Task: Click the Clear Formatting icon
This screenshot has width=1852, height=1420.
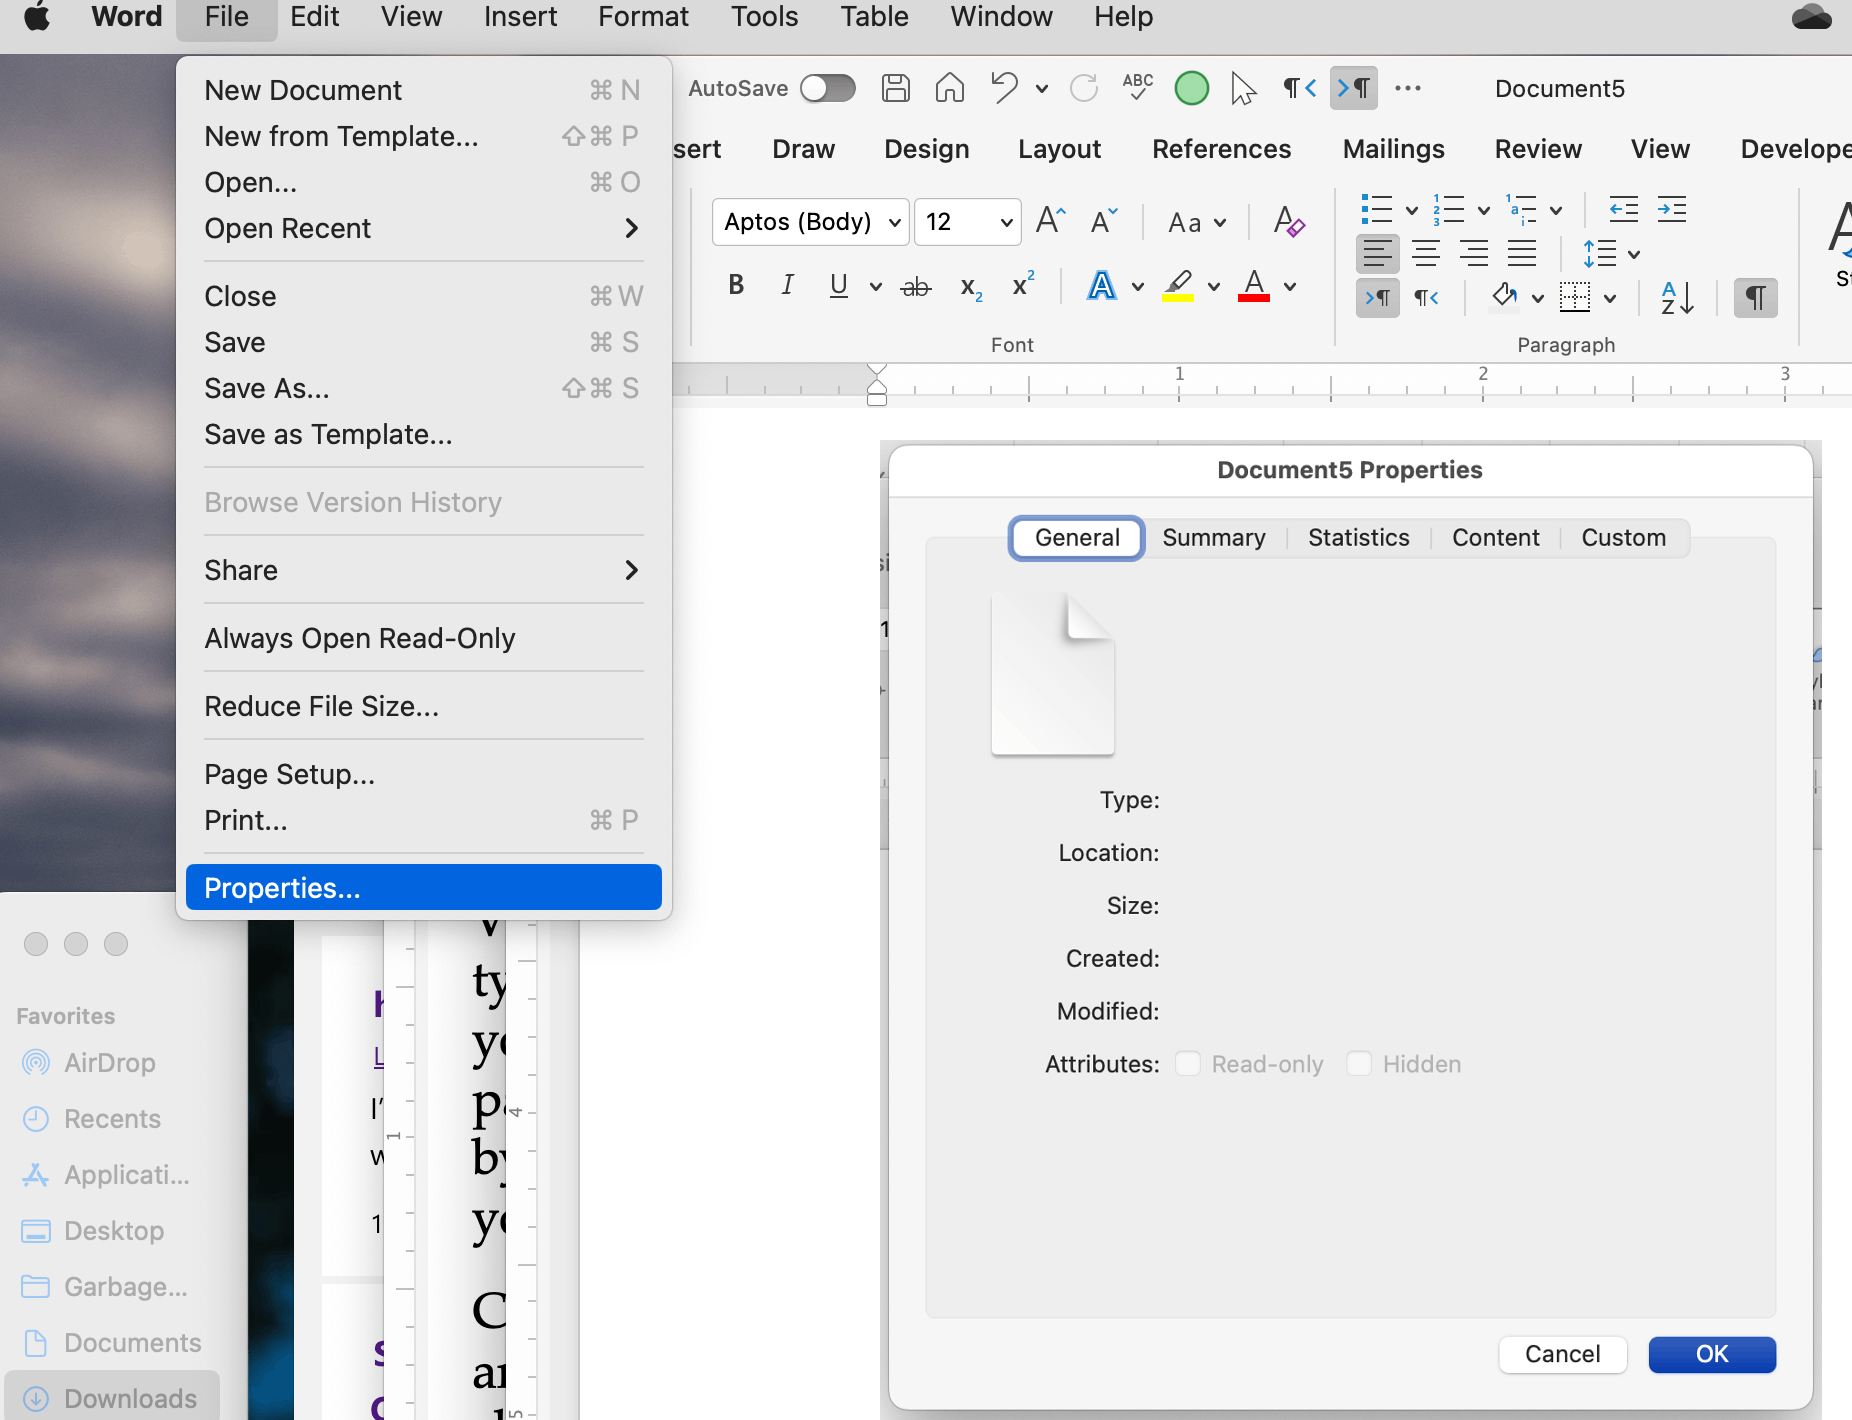Action: point(1288,221)
